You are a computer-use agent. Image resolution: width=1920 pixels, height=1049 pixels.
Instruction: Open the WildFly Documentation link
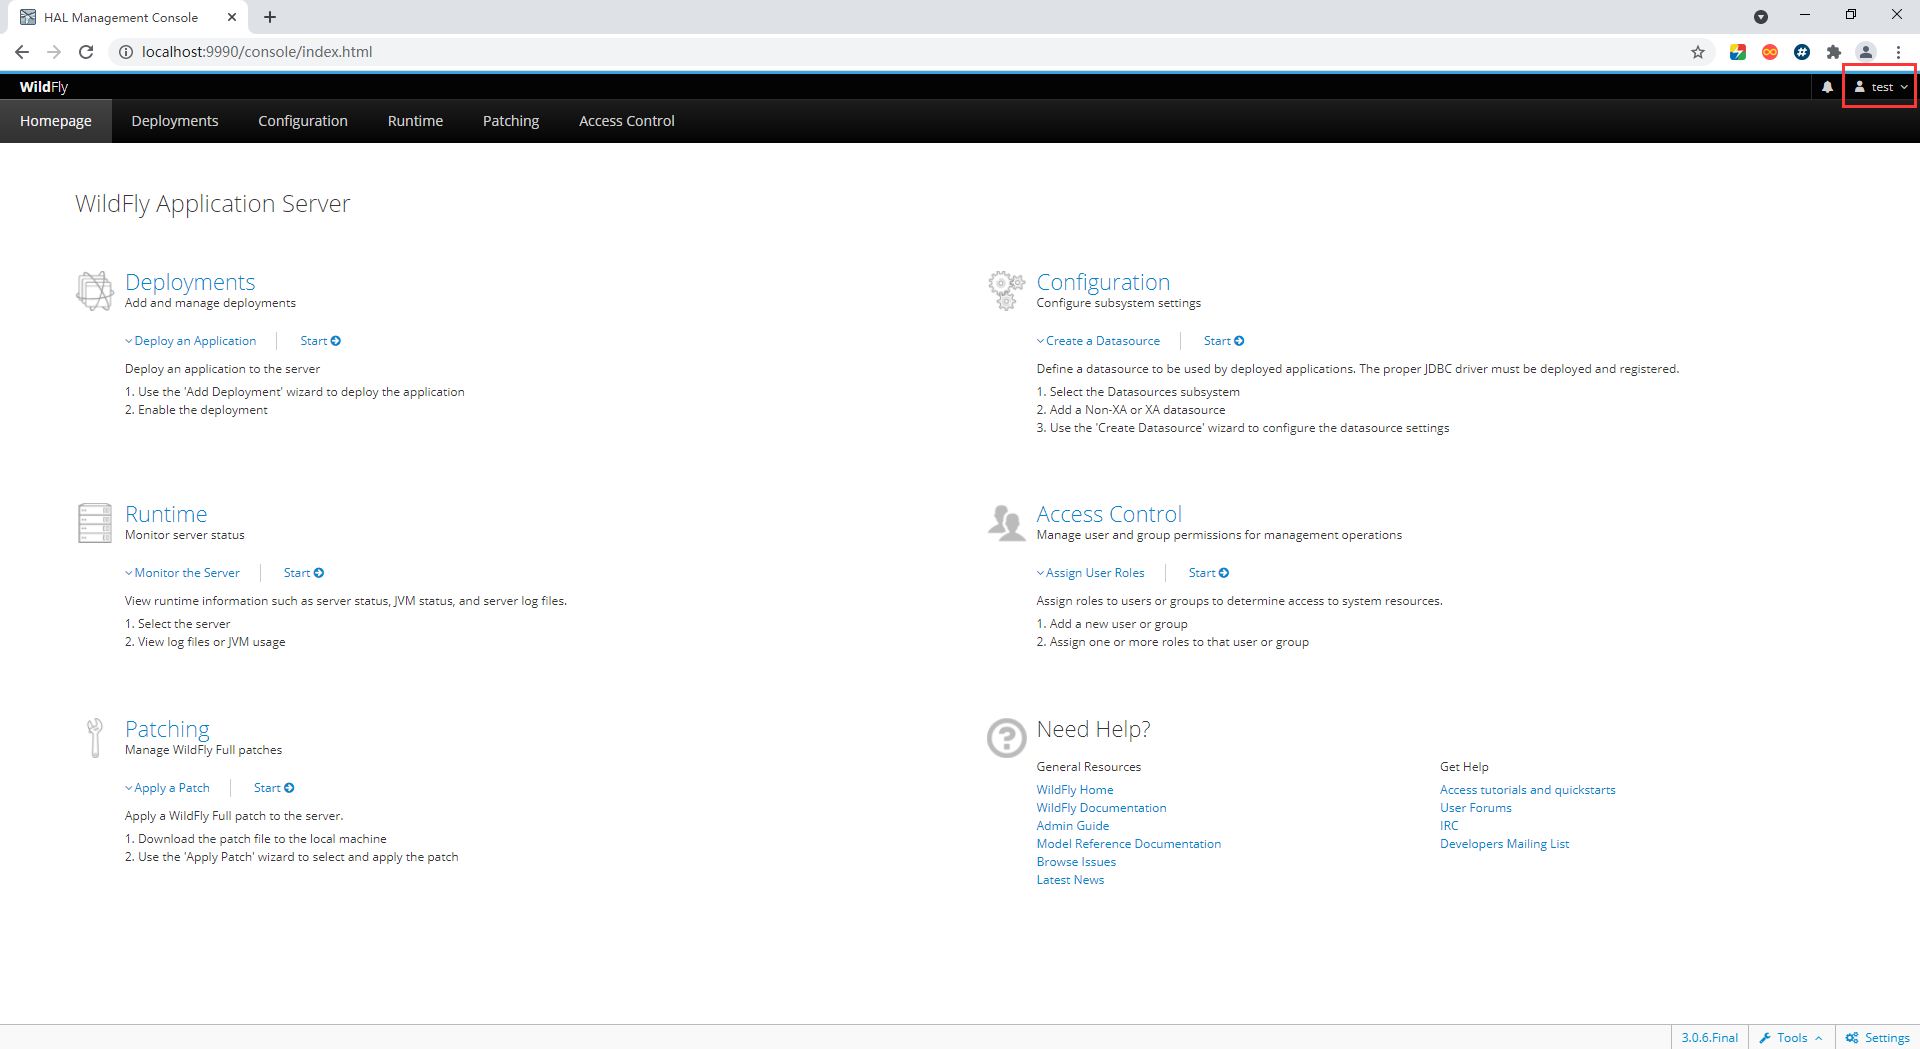pos(1101,808)
